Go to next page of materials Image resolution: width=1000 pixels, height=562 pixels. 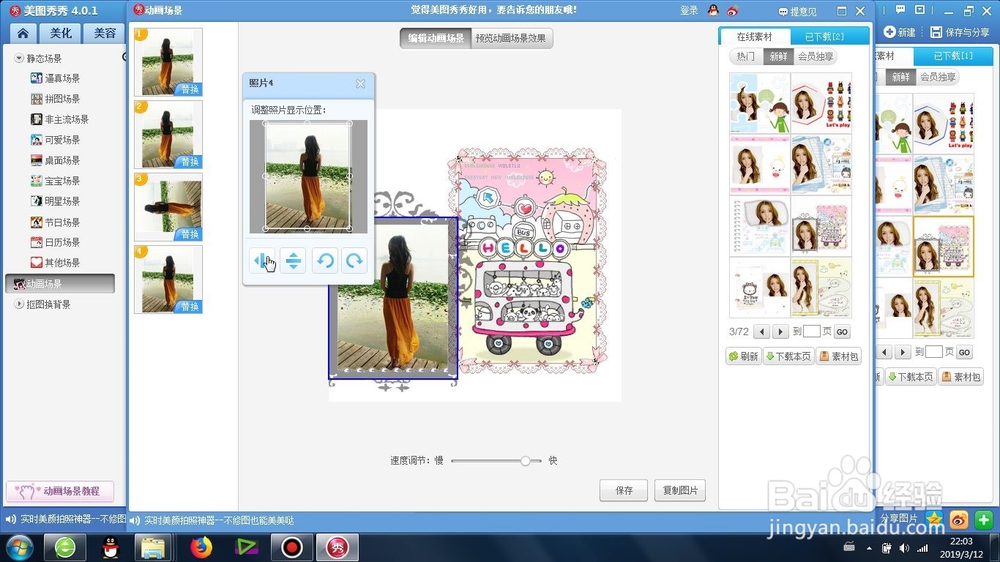(x=781, y=332)
